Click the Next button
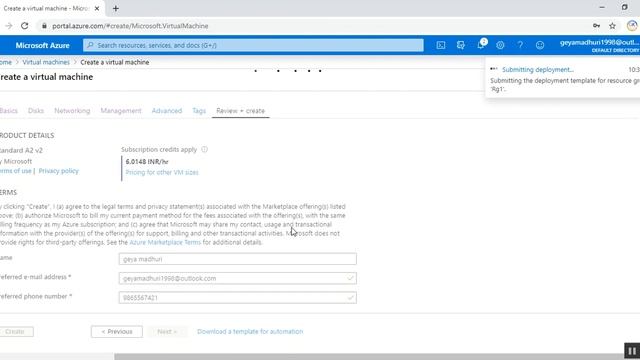The image size is (640, 360). click(167, 331)
